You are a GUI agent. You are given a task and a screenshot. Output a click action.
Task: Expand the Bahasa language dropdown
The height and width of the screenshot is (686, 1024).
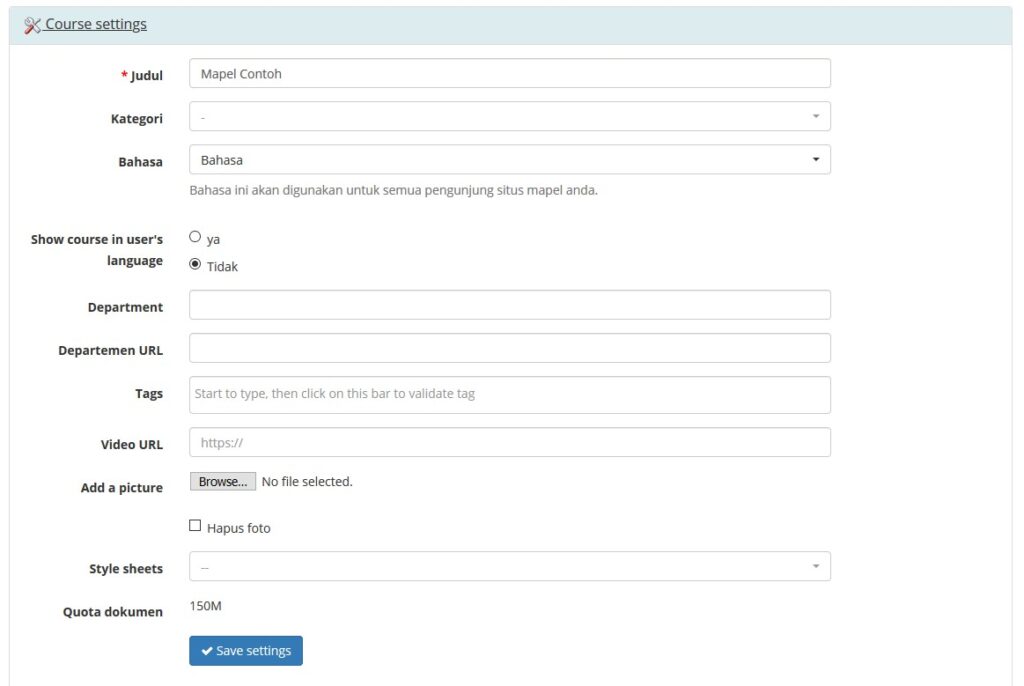[509, 160]
